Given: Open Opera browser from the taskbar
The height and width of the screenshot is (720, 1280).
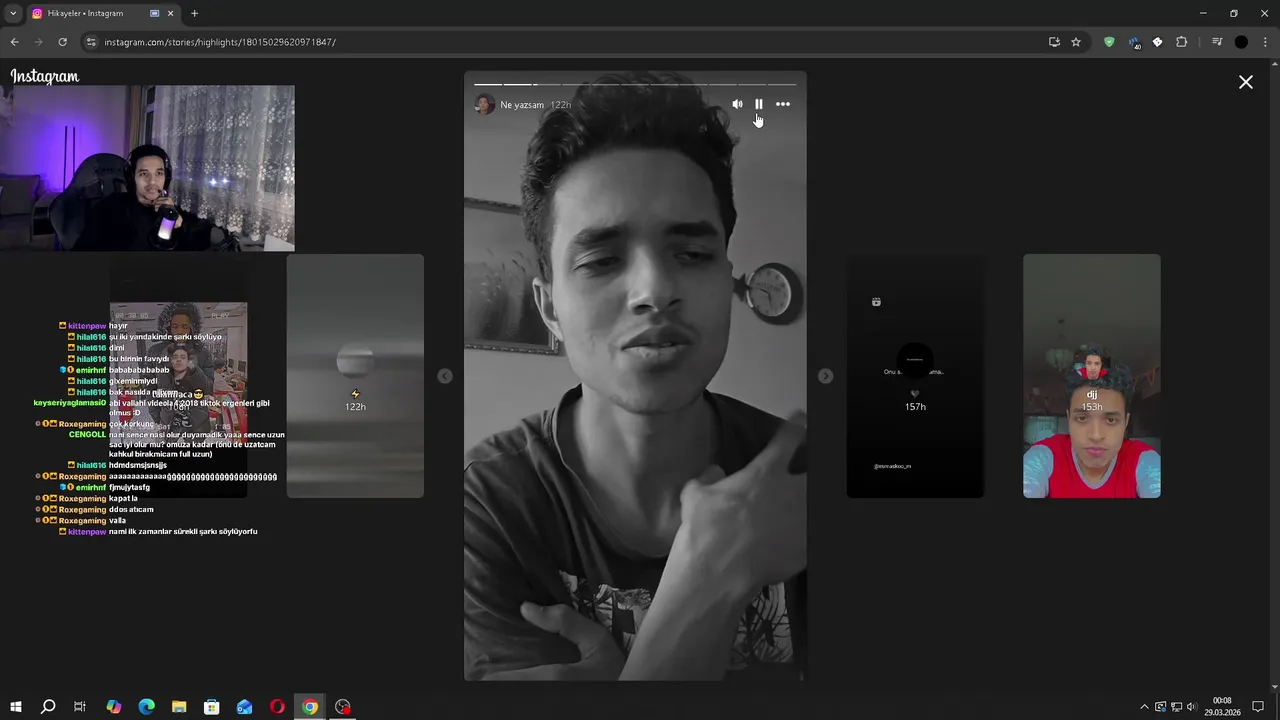Looking at the screenshot, I should tap(277, 707).
